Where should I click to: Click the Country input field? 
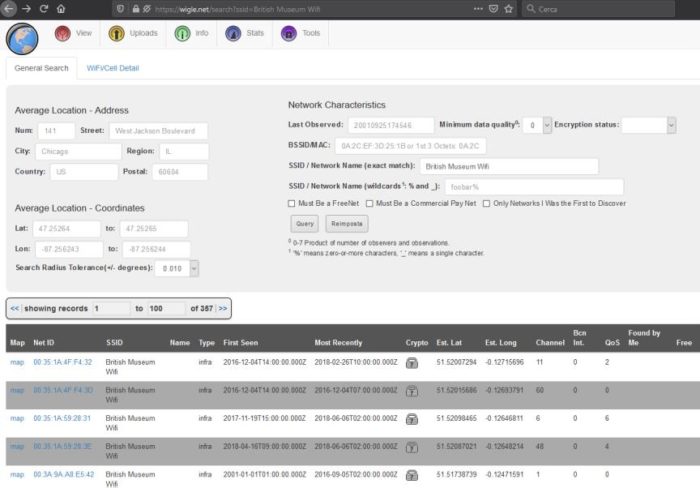coord(84,172)
